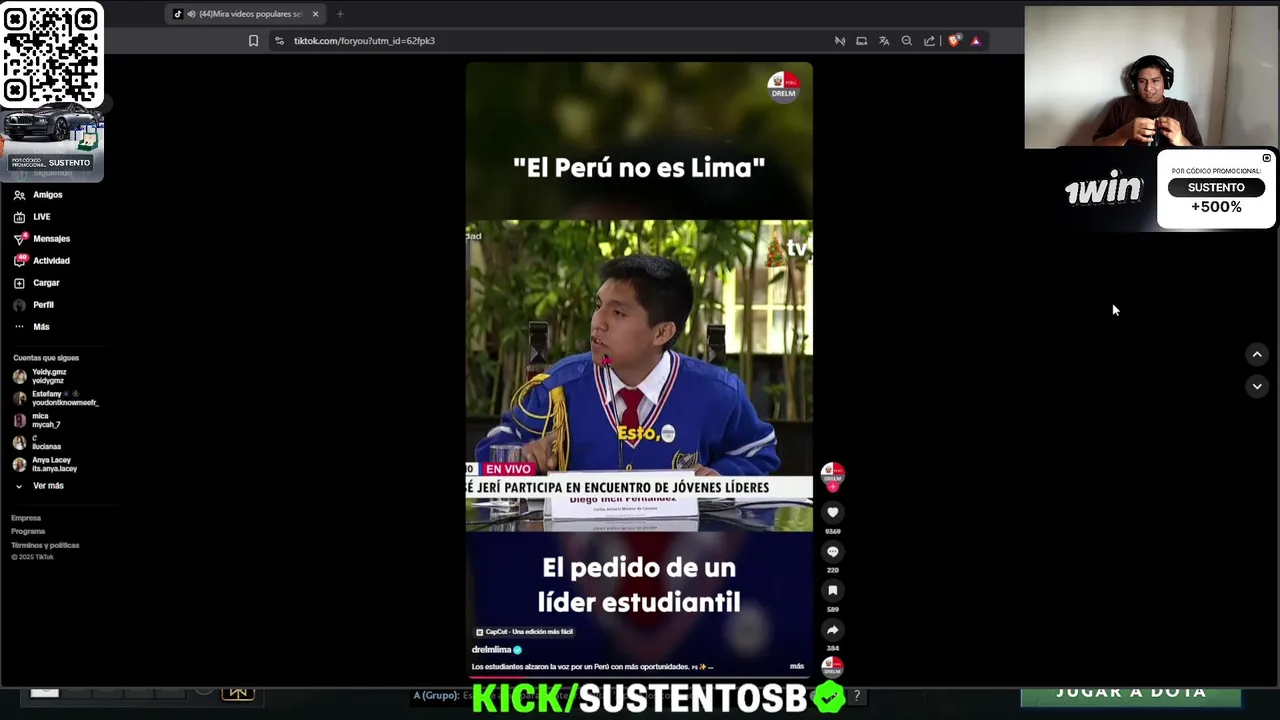Follow DRELM with the red plus badge
Viewport: 1280px width, 720px height.
pyautogui.click(x=832, y=487)
